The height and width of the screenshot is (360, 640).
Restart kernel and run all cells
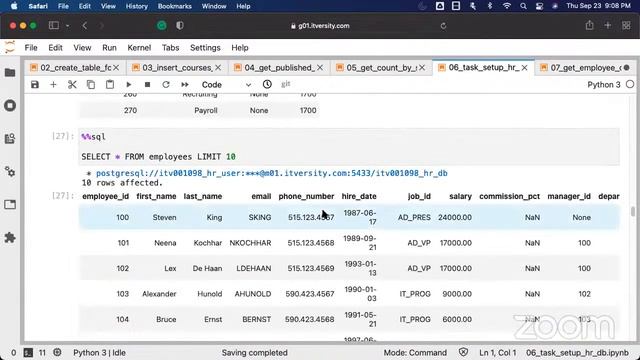click(x=185, y=84)
